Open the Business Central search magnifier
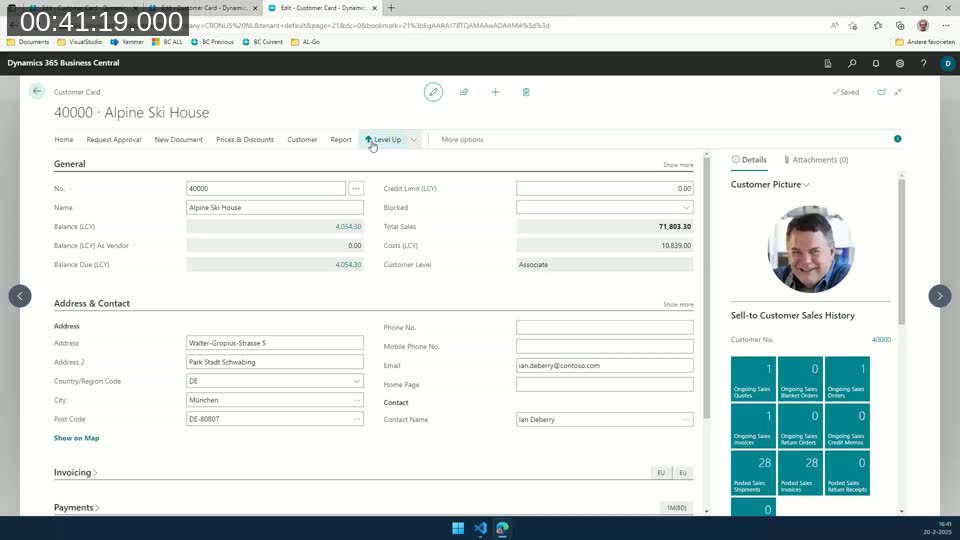960x540 pixels. pos(852,63)
